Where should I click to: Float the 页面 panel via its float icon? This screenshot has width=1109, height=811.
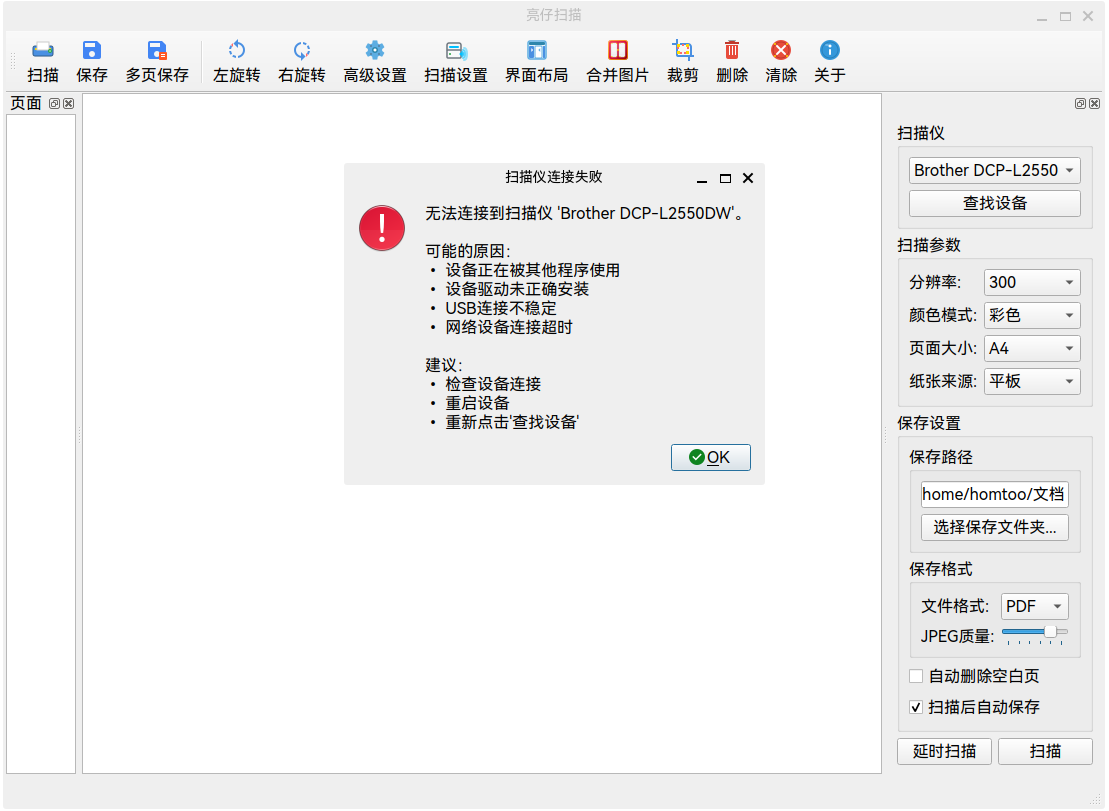54,103
